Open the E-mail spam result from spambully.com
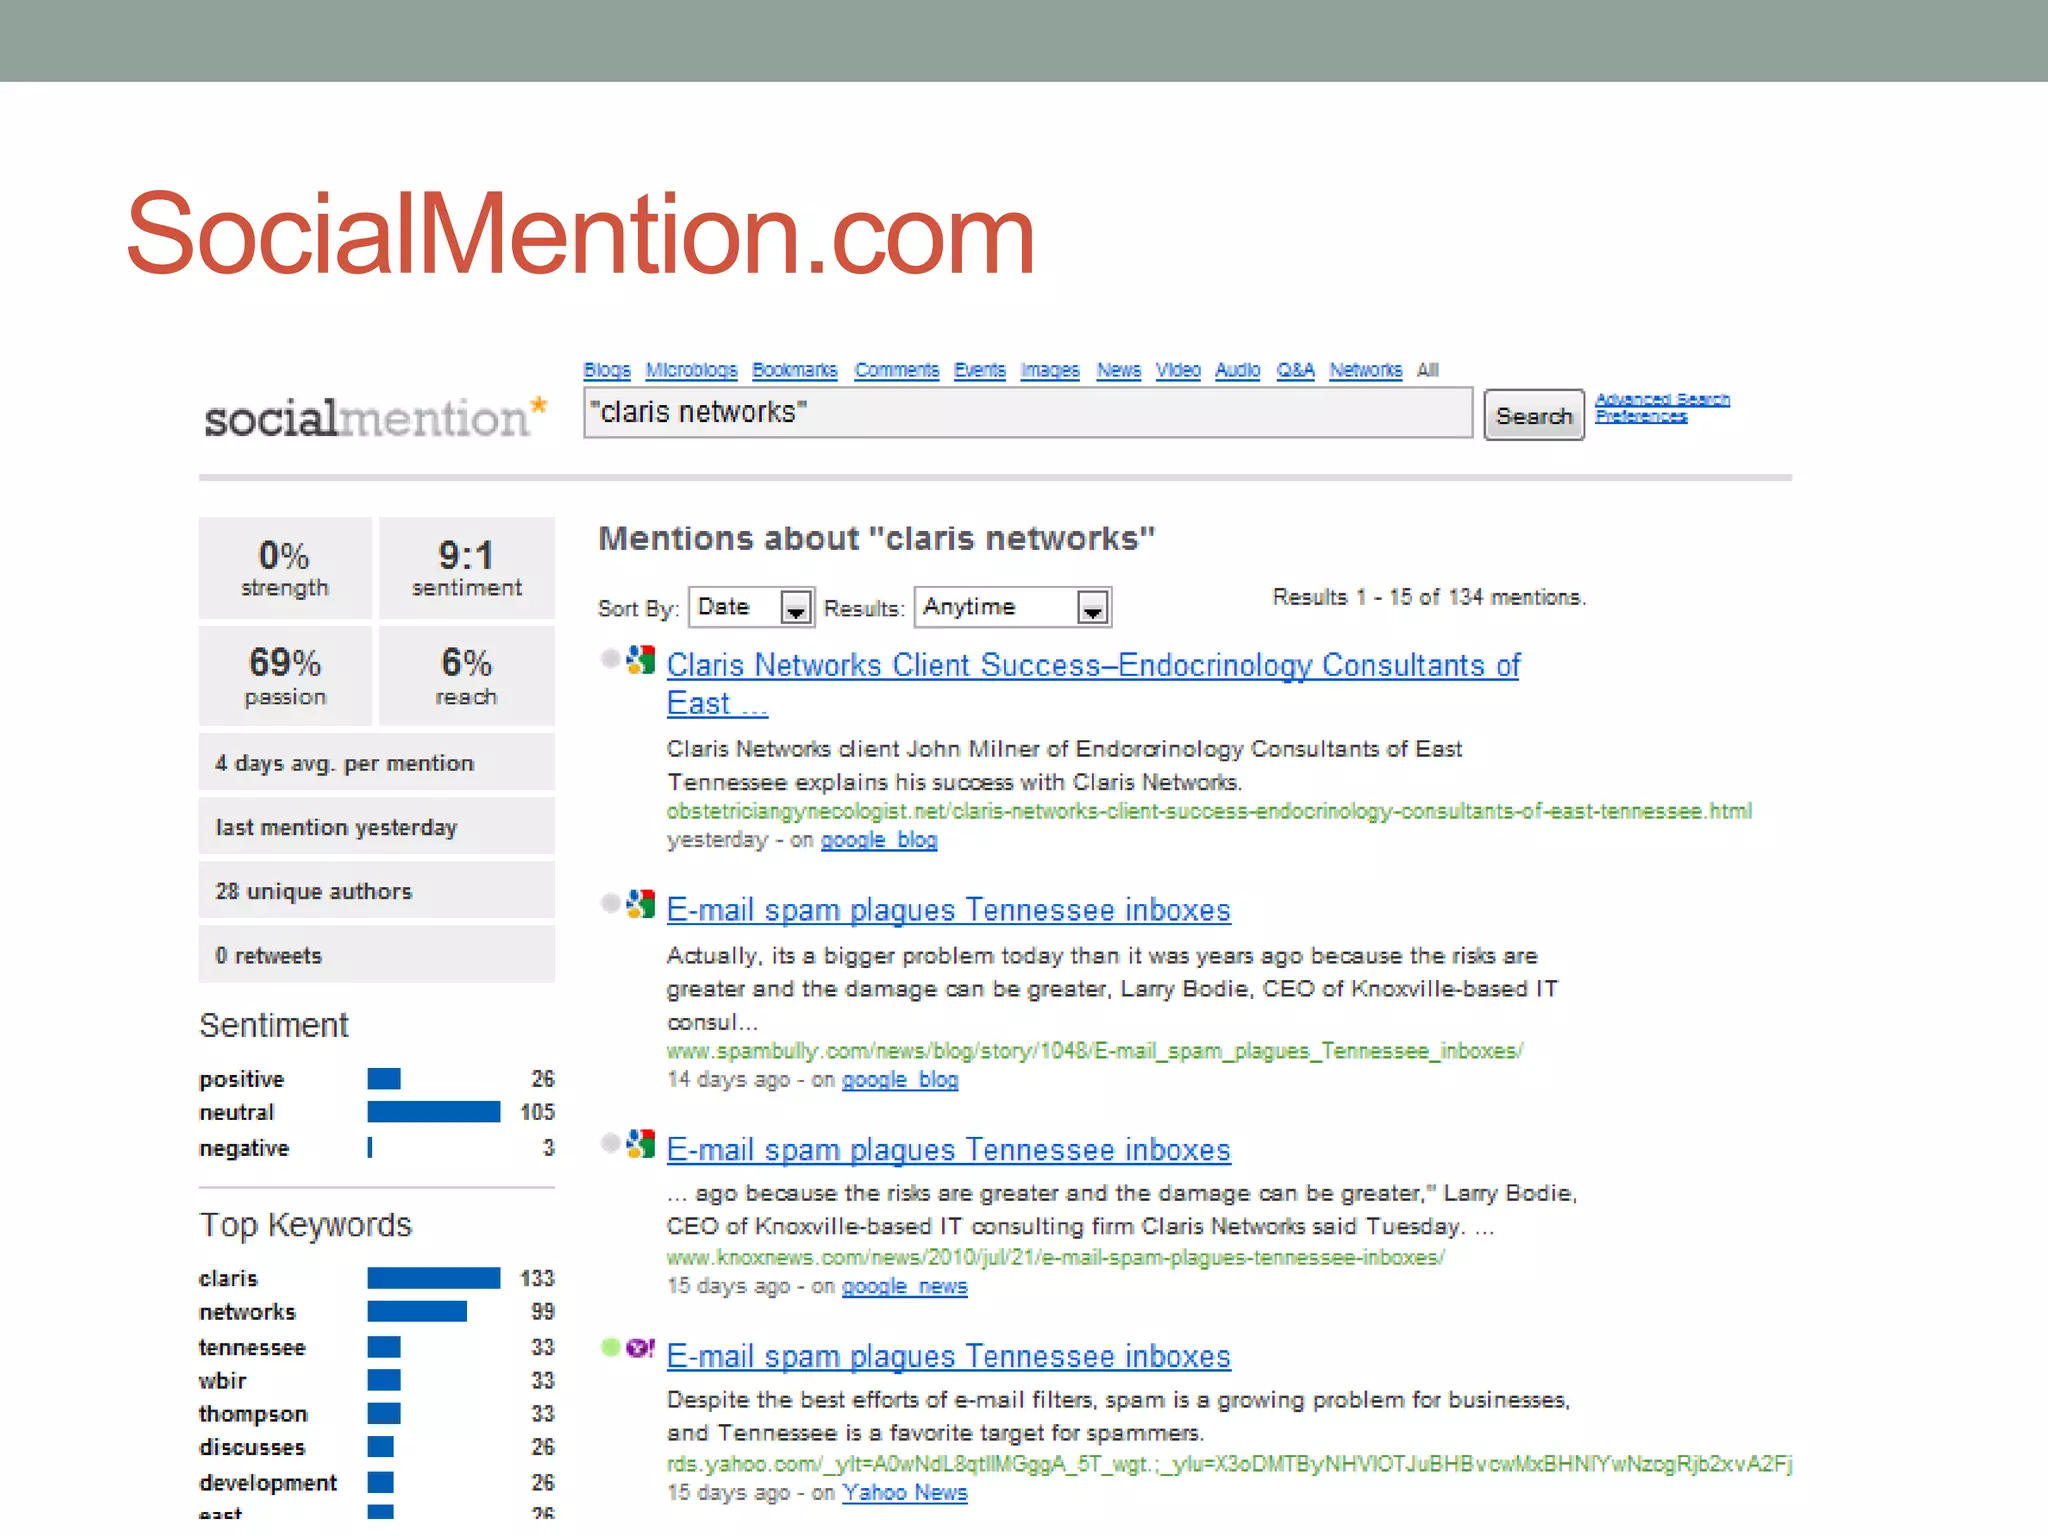 pyautogui.click(x=948, y=910)
